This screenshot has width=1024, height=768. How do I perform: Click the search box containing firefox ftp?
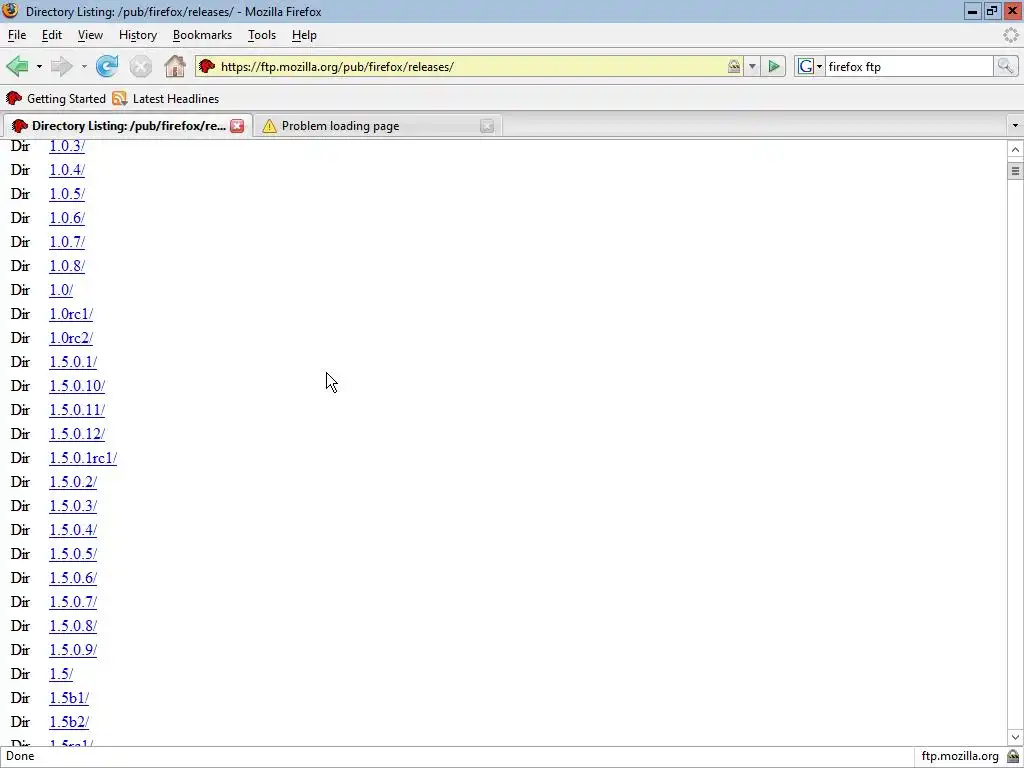tap(908, 67)
